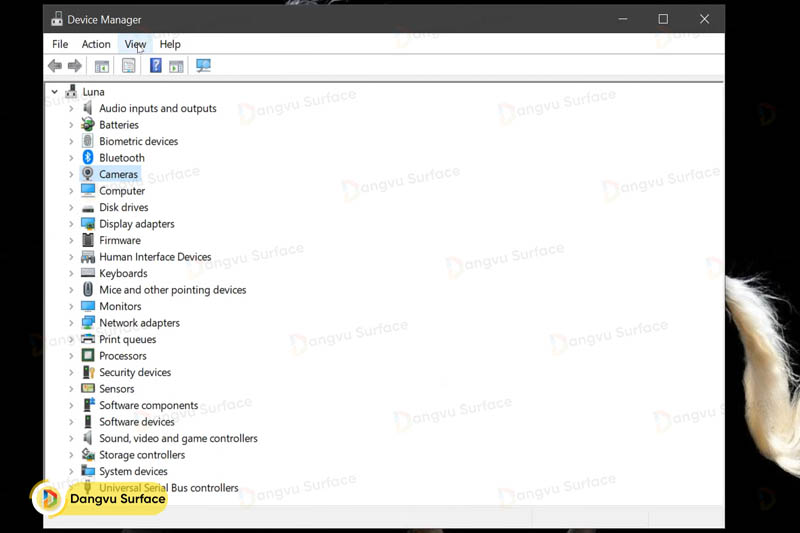The width and height of the screenshot is (800, 533).
Task: Click the Computer monitor icon
Action: click(x=88, y=190)
